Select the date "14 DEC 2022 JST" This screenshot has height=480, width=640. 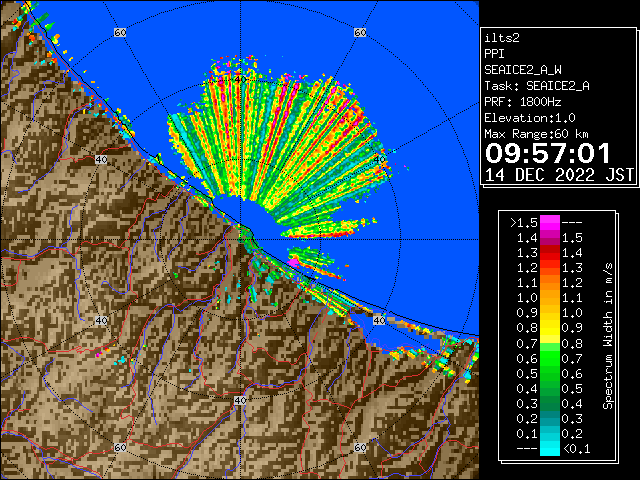[x=559, y=175]
